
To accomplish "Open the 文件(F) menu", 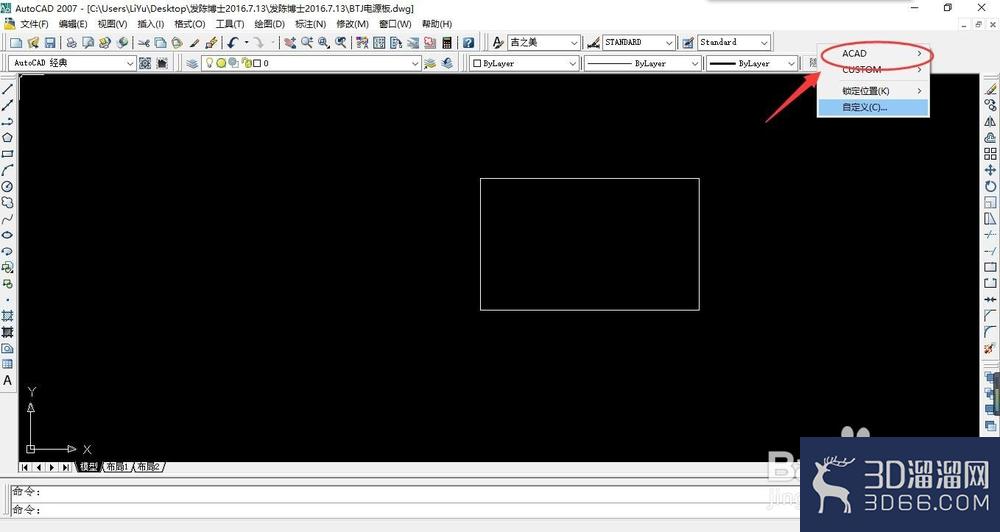I will tap(34, 24).
